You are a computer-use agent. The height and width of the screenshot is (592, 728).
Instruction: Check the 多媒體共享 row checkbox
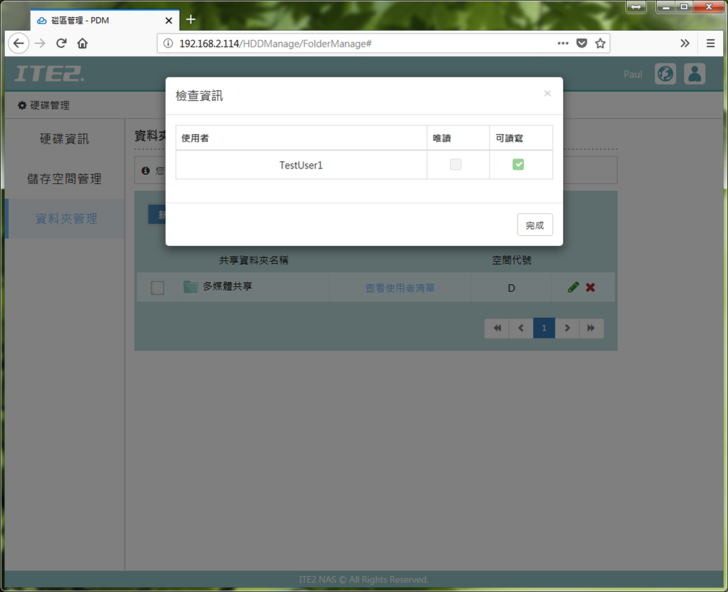pyautogui.click(x=158, y=287)
